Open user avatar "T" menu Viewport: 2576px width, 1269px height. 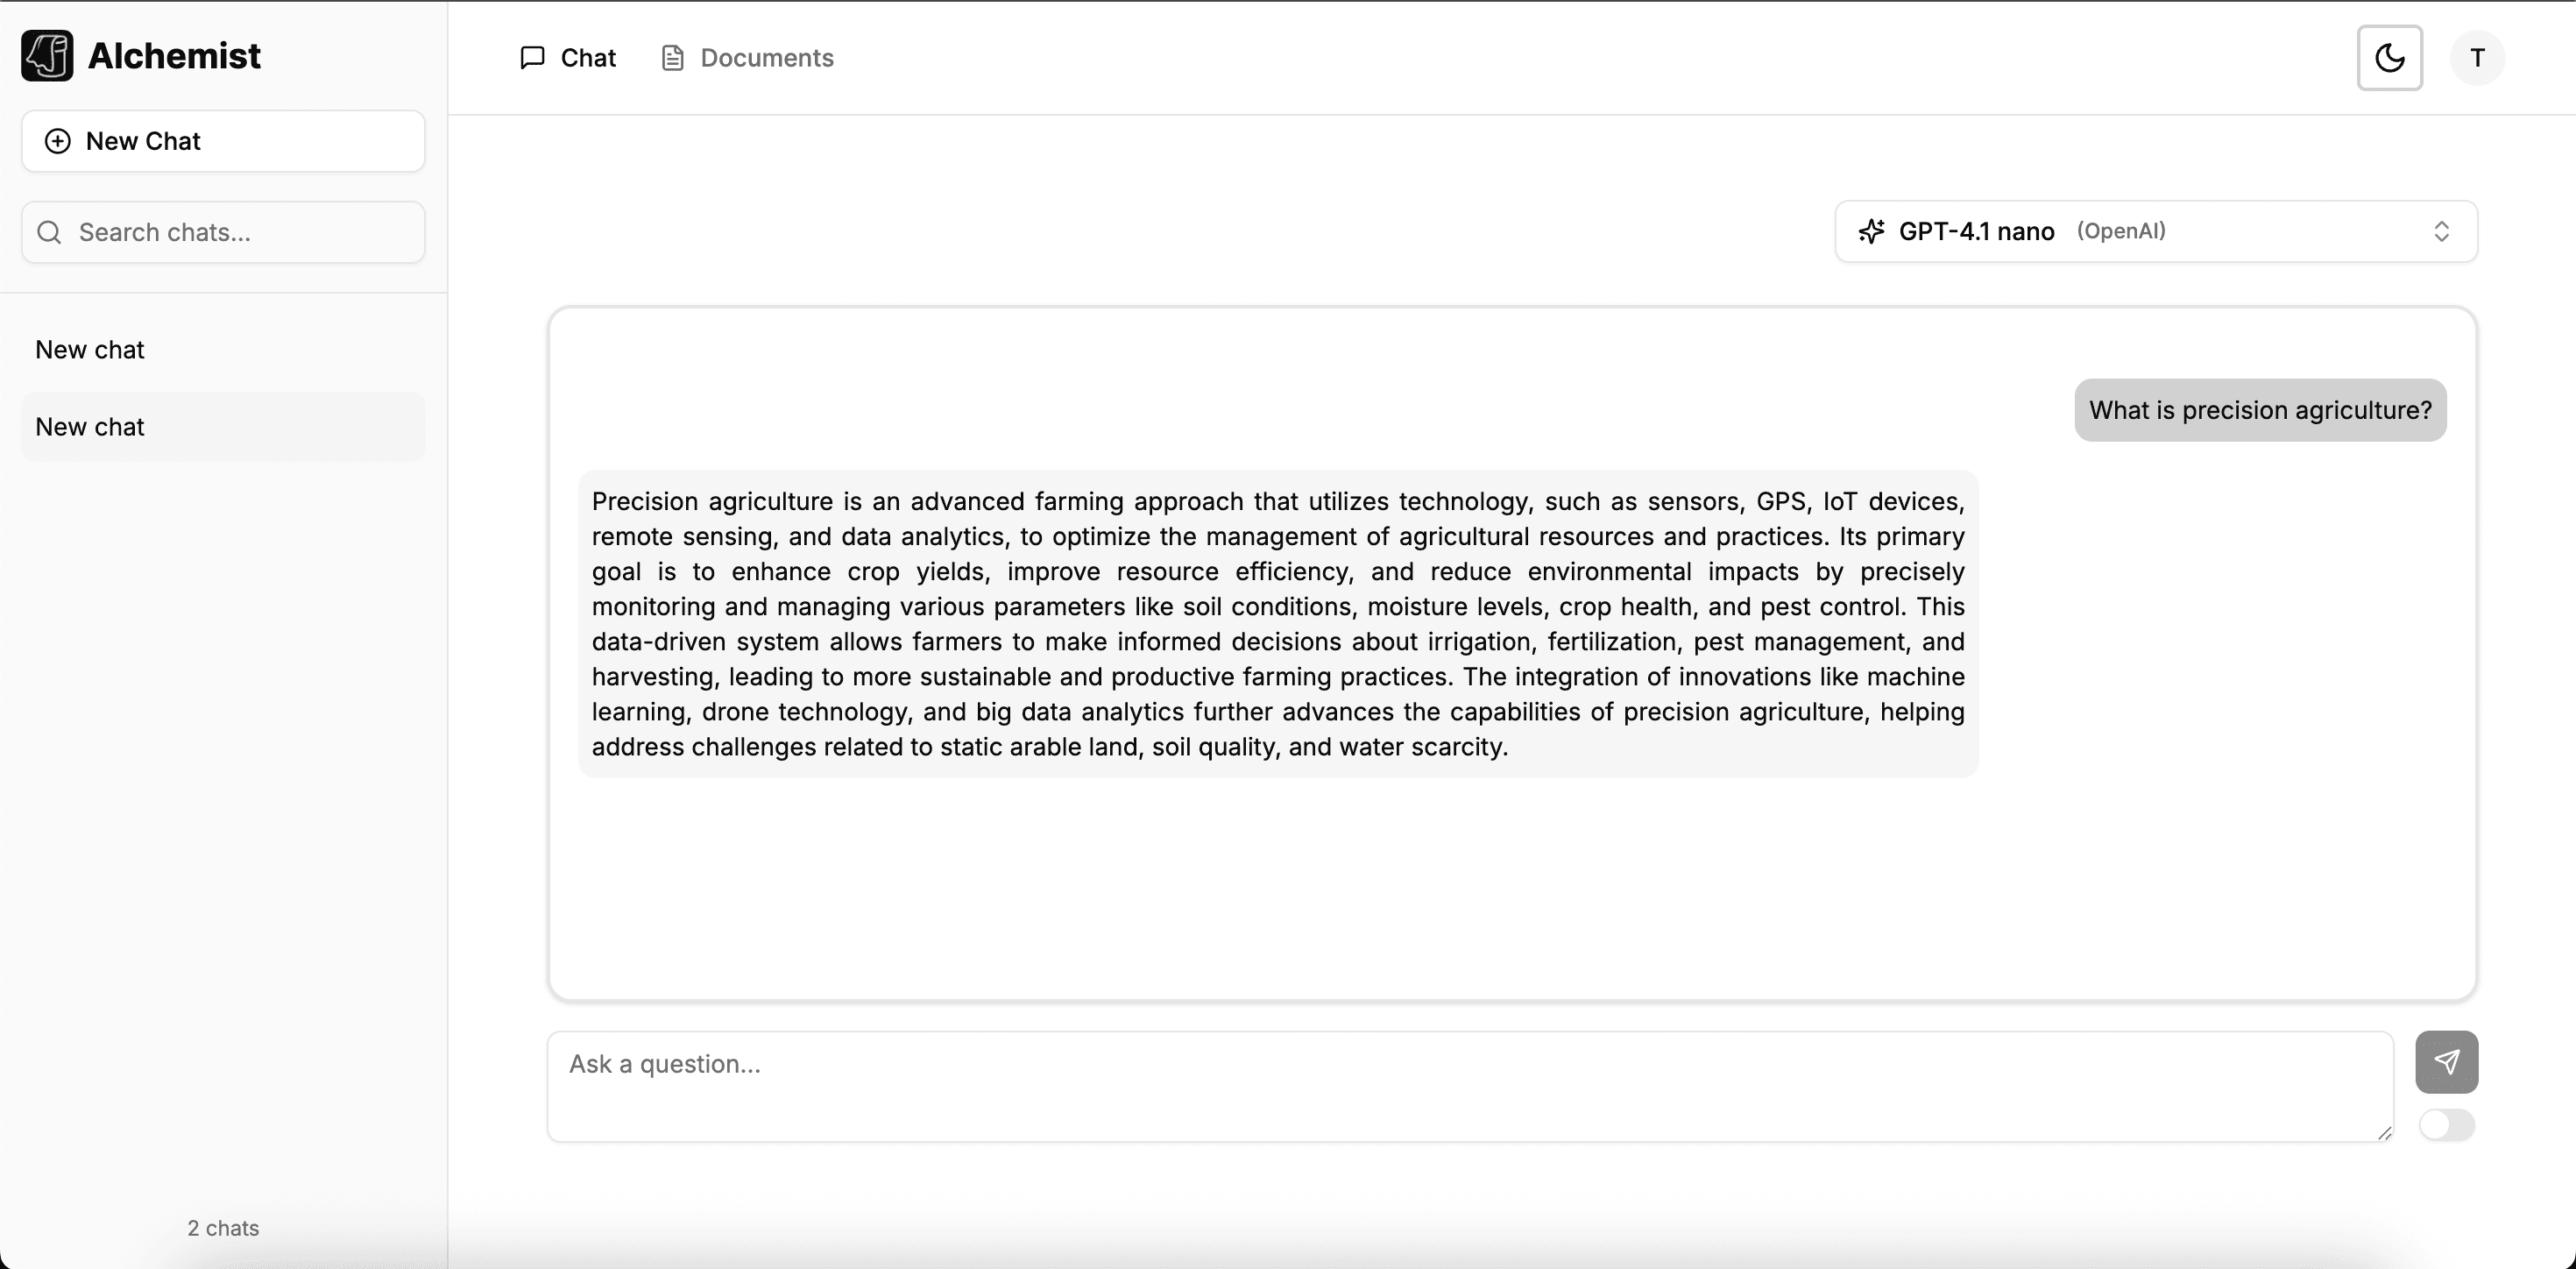pyautogui.click(x=2477, y=58)
